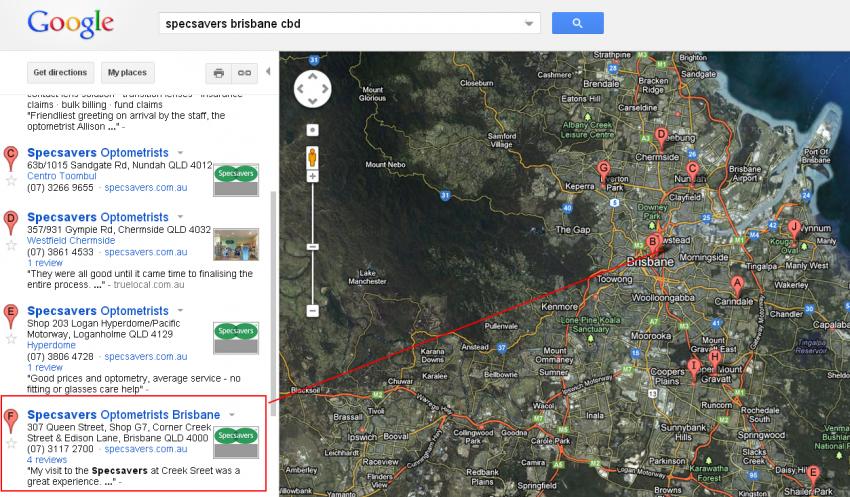Image resolution: width=850 pixels, height=497 pixels.
Task: Open truelocal.com.au source link
Action: 149,285
